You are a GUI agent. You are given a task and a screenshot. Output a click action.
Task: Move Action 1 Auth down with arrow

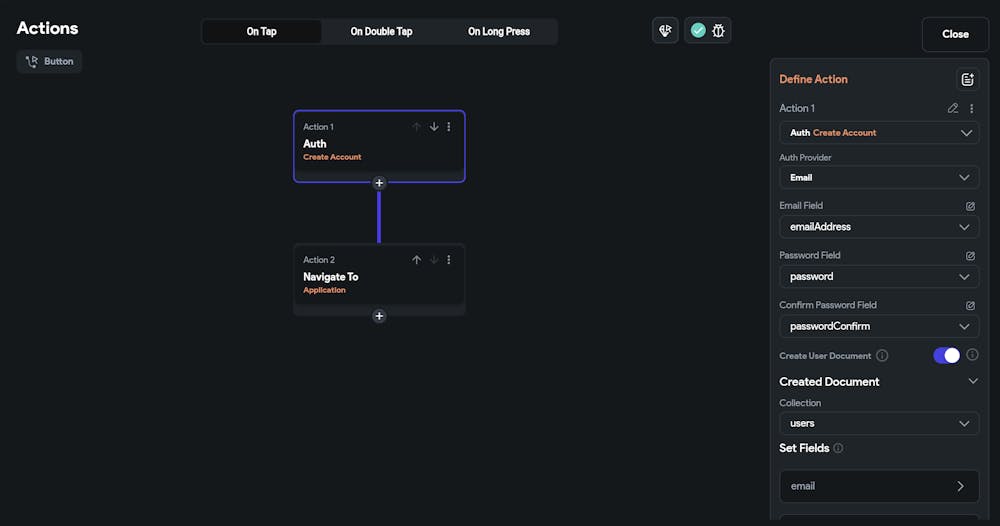(434, 127)
